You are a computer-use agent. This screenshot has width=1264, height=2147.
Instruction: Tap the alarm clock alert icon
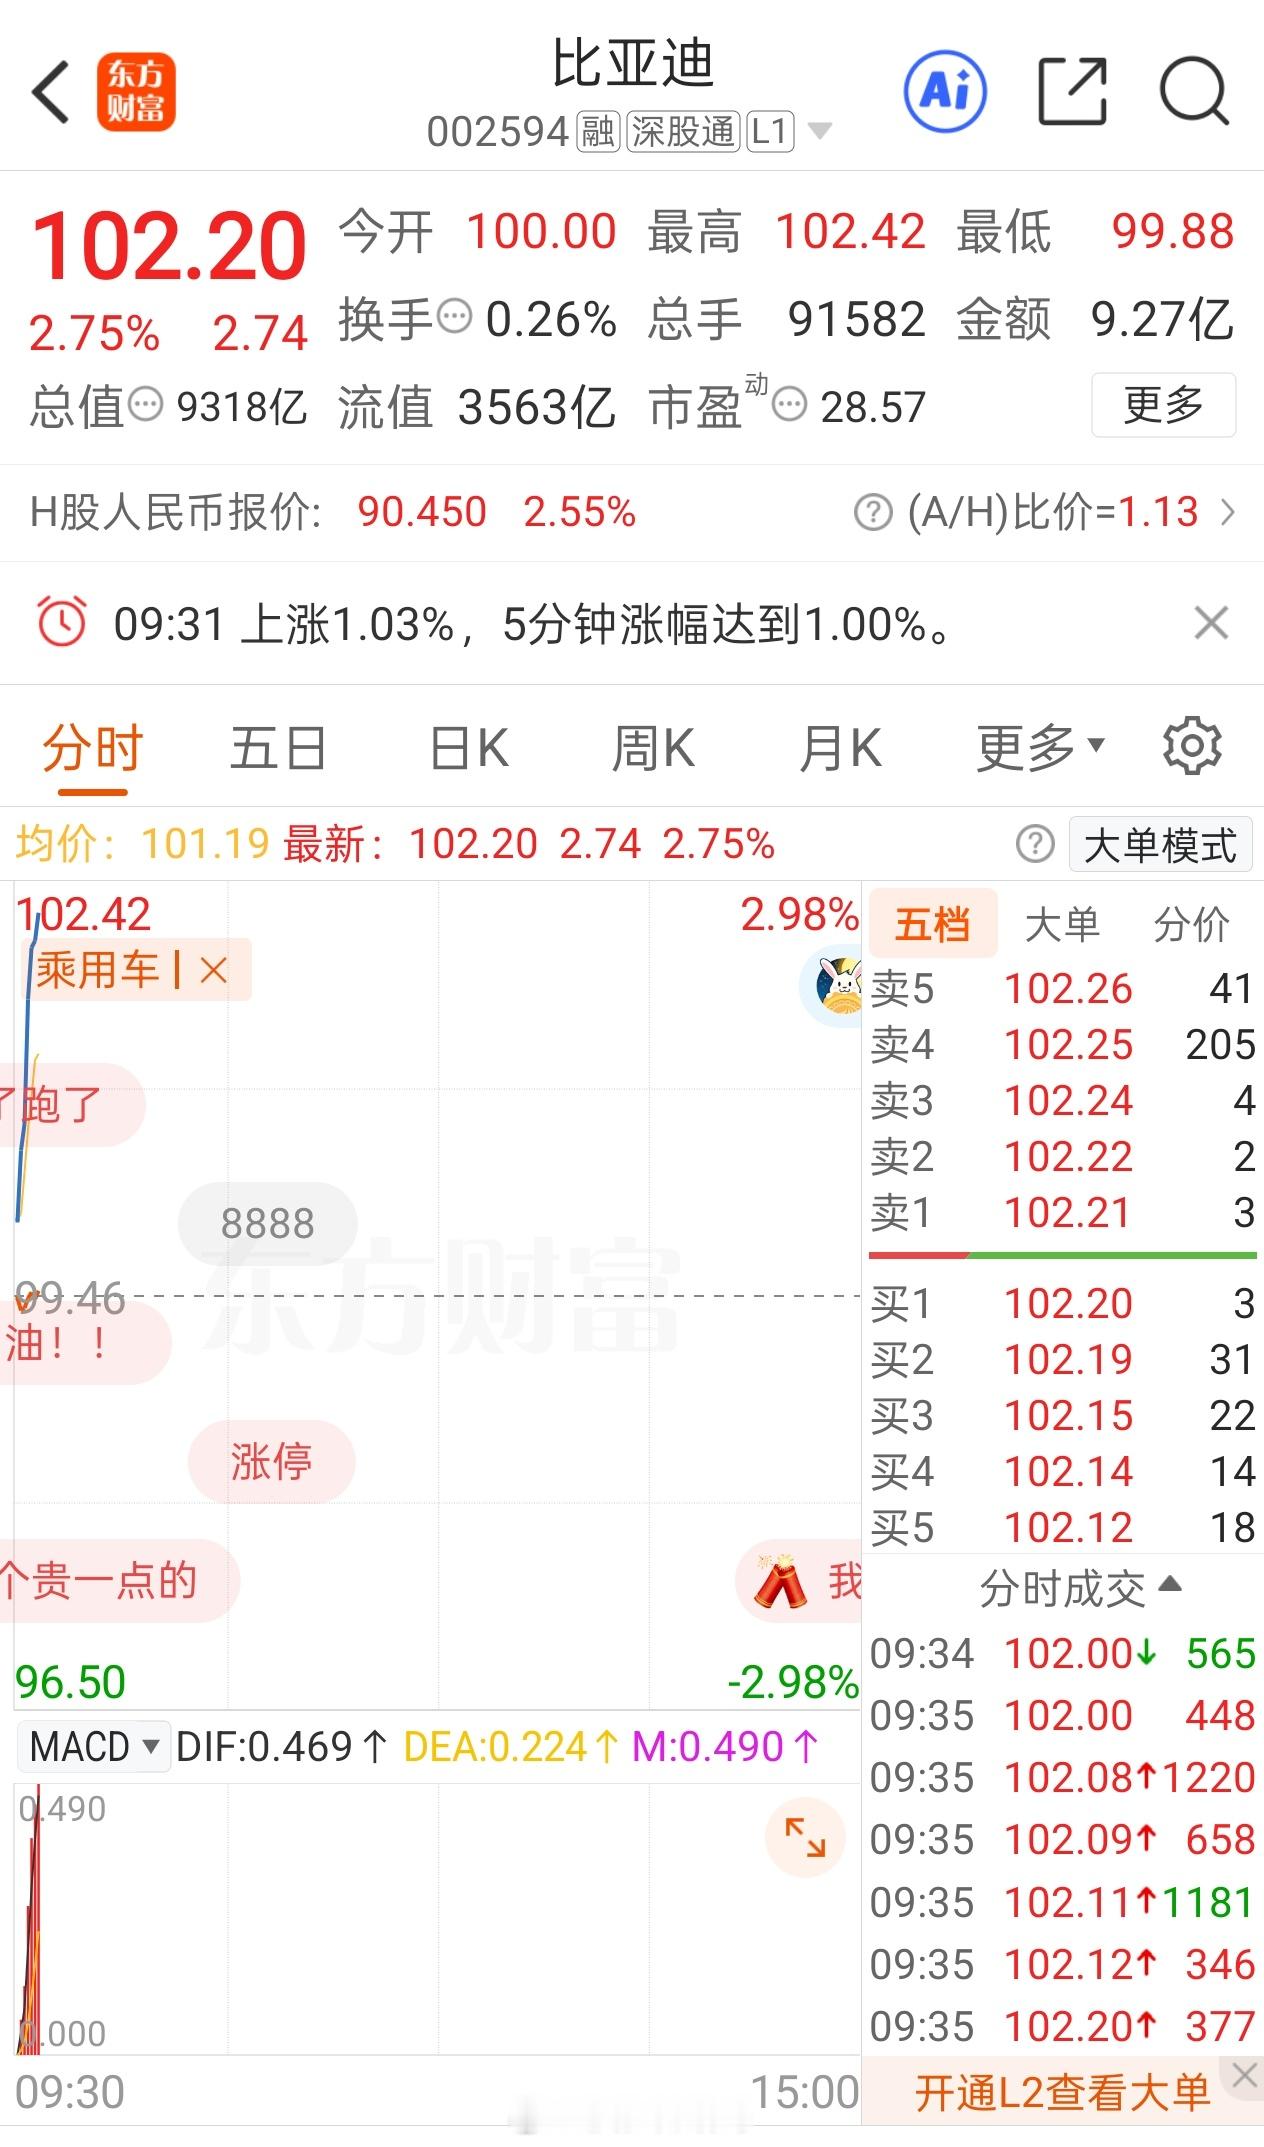[x=62, y=622]
